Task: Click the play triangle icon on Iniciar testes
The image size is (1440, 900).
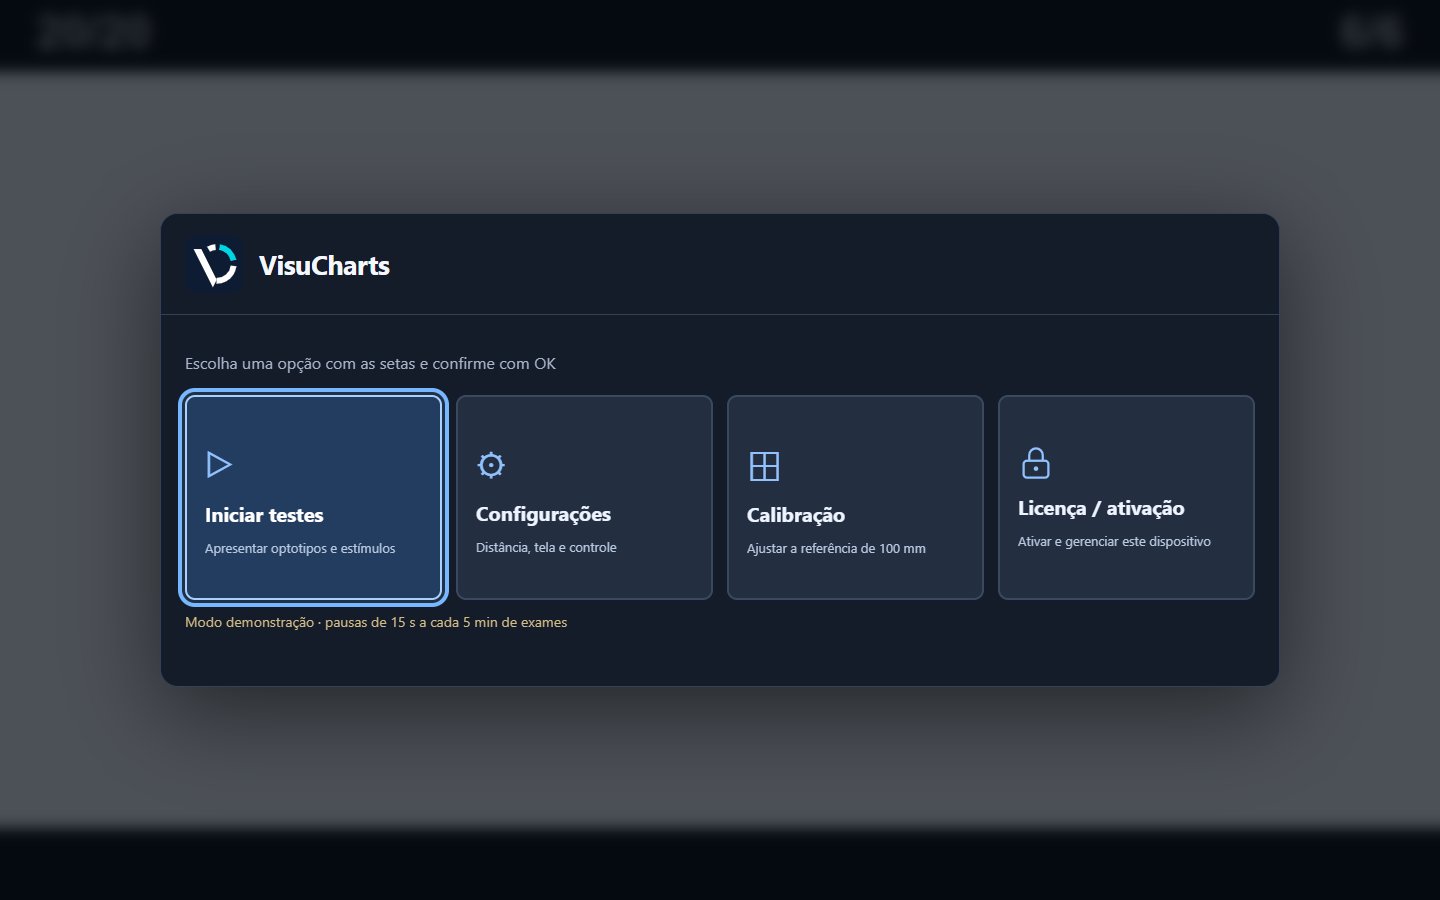Action: 219,465
